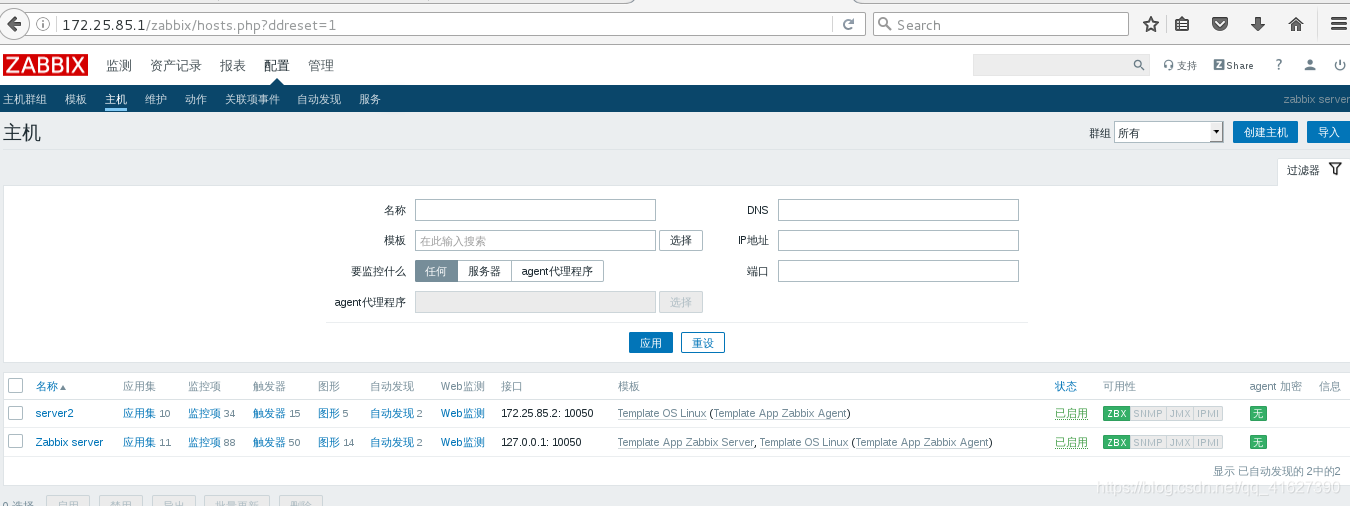Click 无 encryption badge for Zabbix server
The image size is (1350, 506).
[x=1258, y=442]
